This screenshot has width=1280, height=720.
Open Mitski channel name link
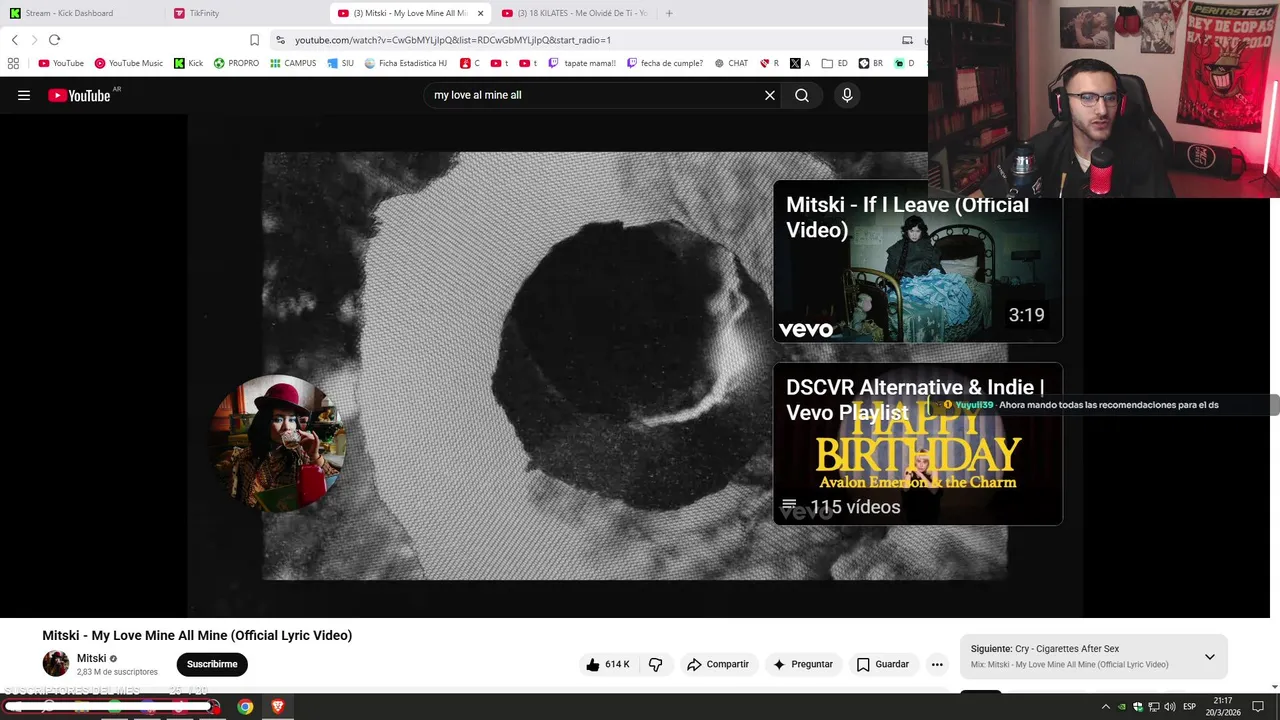[x=91, y=658]
